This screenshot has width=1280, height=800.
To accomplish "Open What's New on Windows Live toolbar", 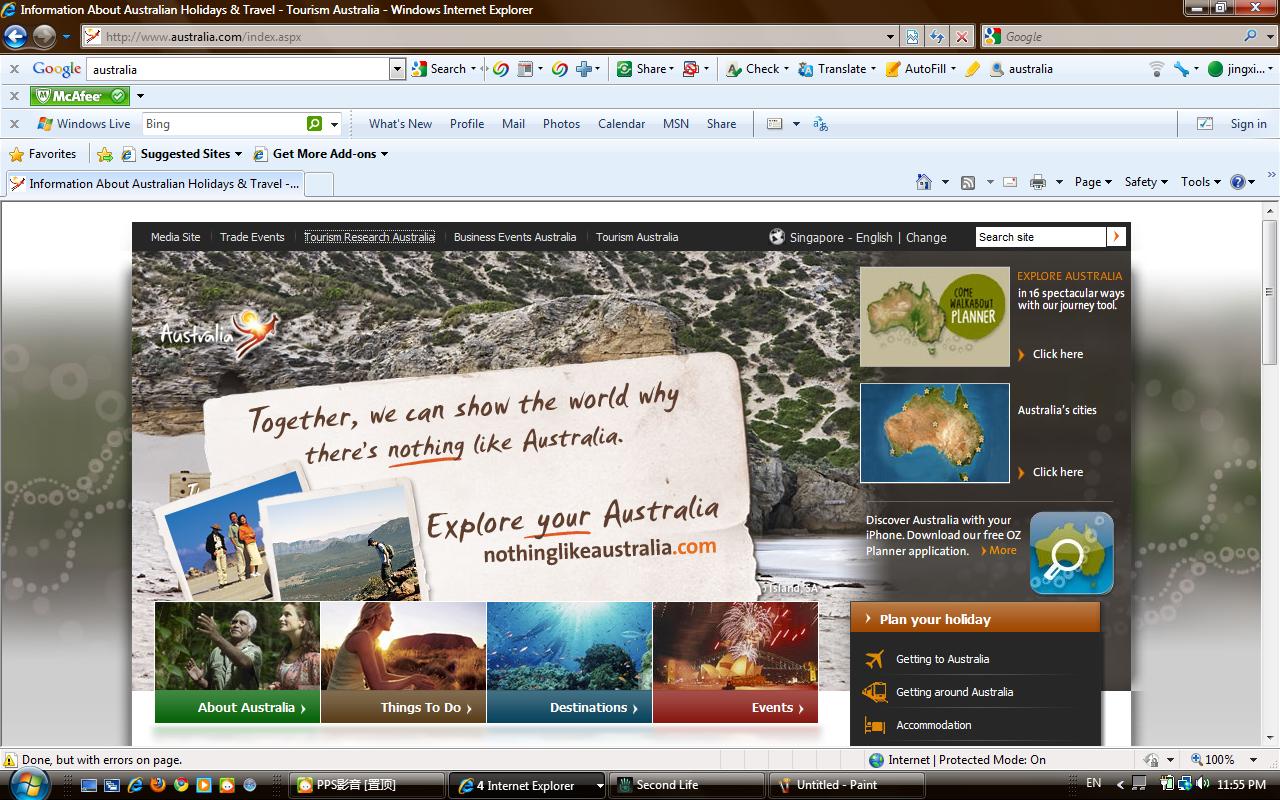I will point(400,124).
